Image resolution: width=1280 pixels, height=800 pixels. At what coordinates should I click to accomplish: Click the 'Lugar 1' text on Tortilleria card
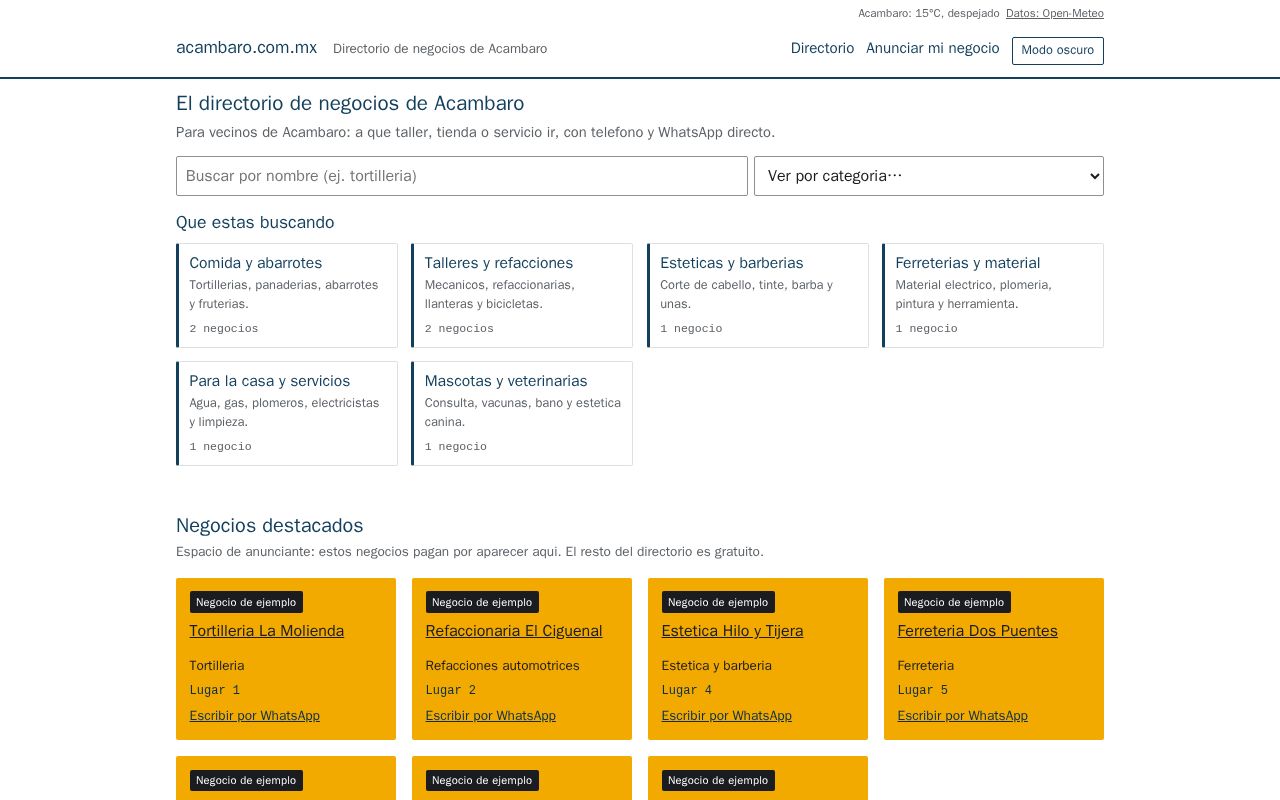click(215, 690)
